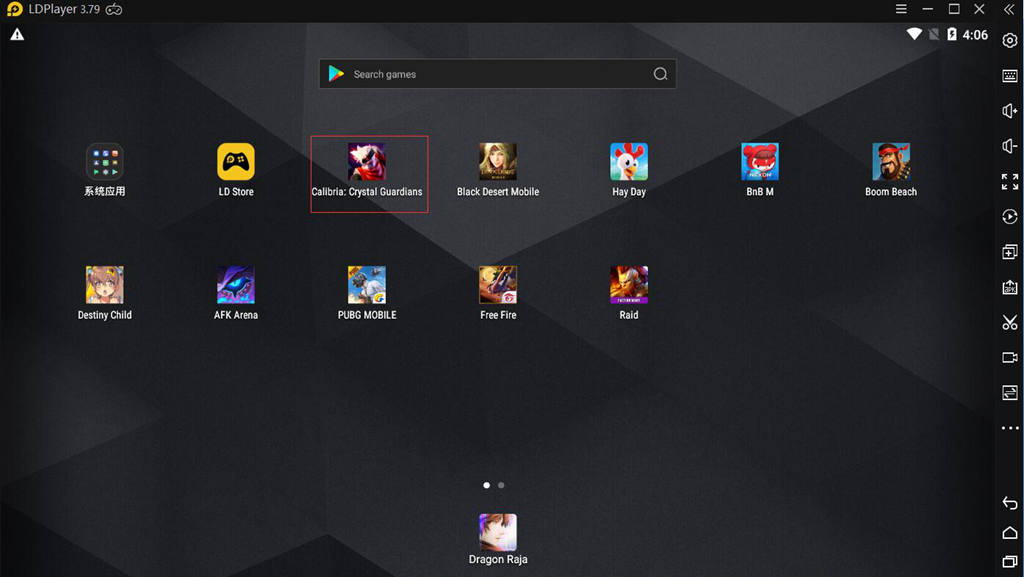Open the Hay Day game
The image size is (1024, 577).
[629, 162]
